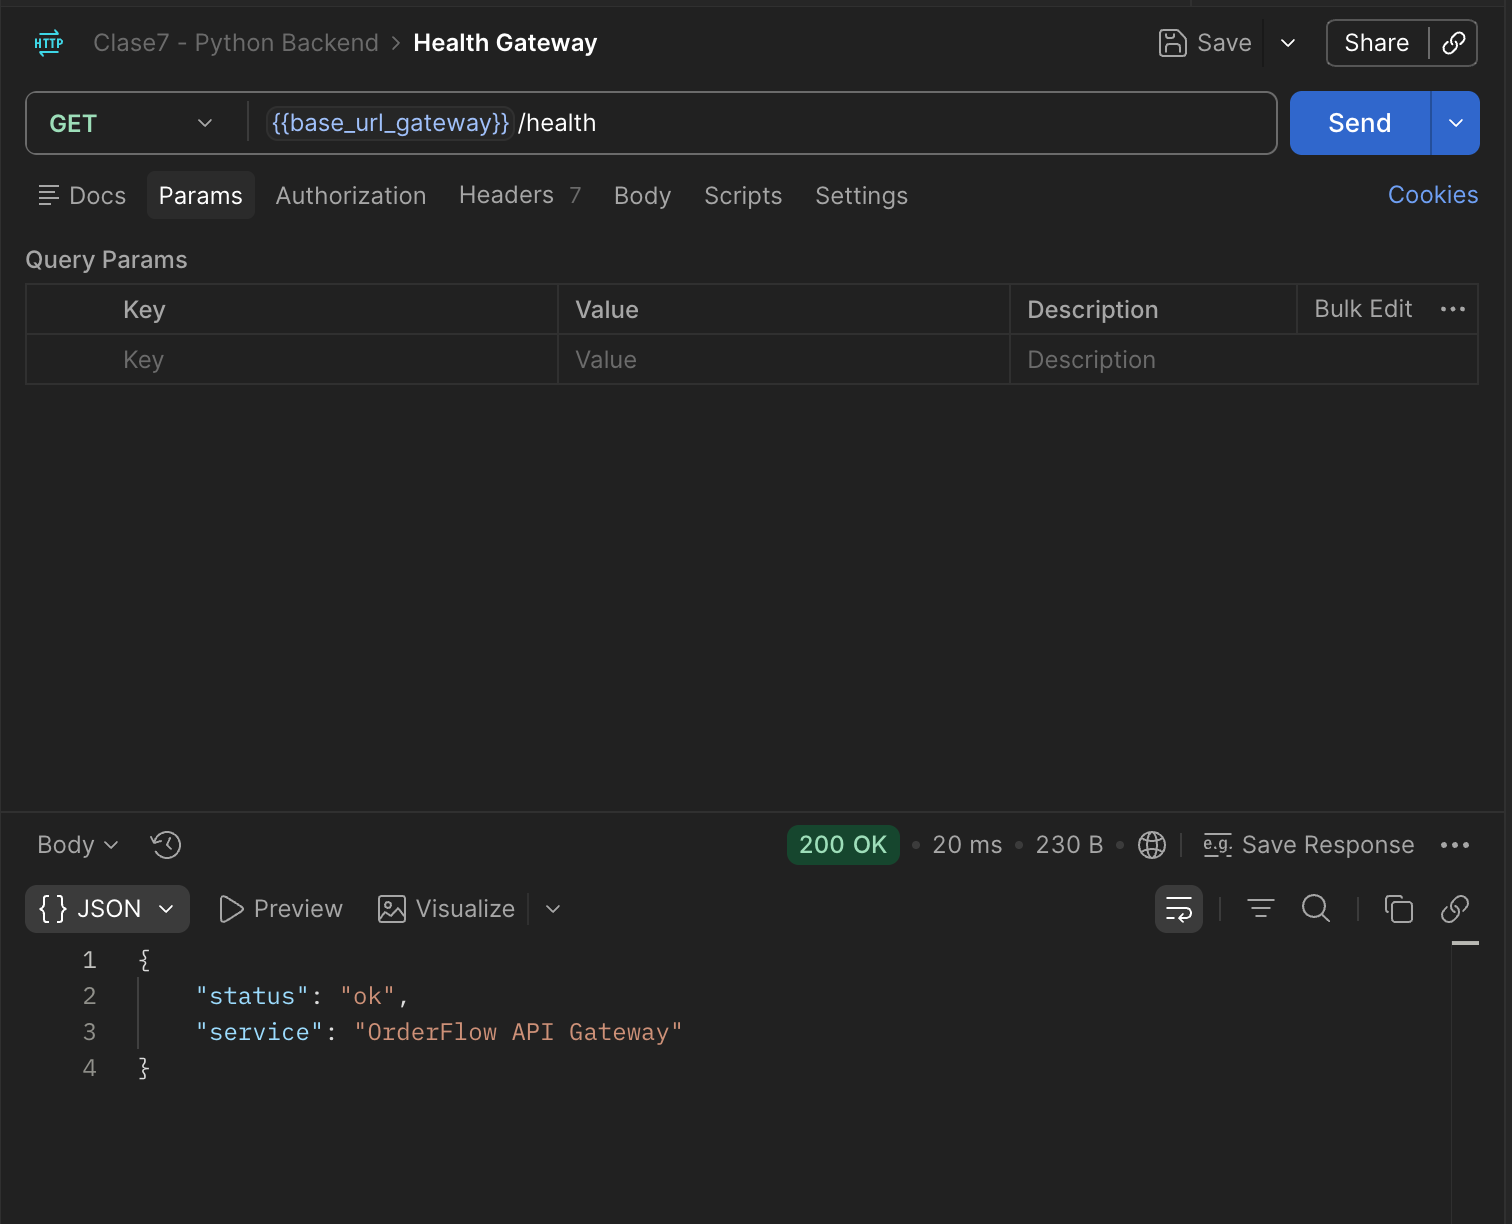Image resolution: width=1512 pixels, height=1224 pixels.
Task: Open the request Body tab
Action: [642, 195]
